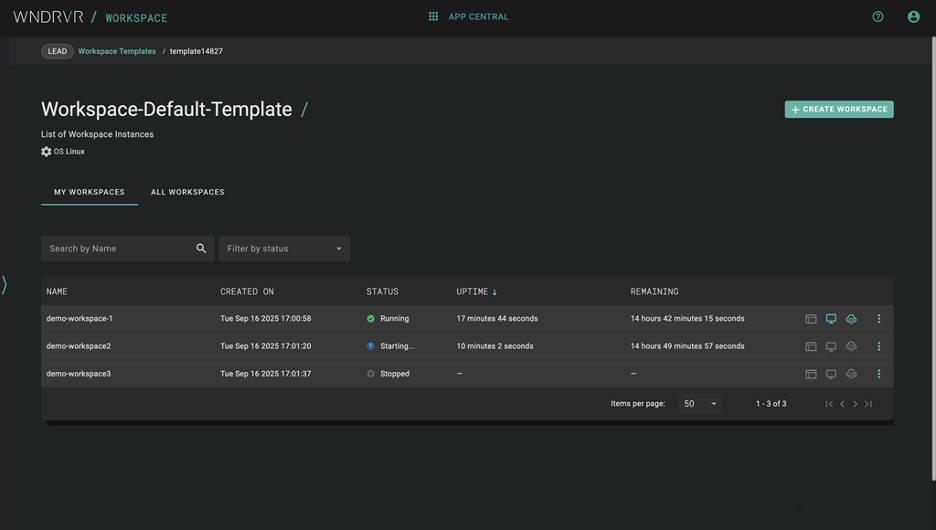This screenshot has width=936, height=530.
Task: Select the My Workspaces tab
Action: click(x=89, y=192)
